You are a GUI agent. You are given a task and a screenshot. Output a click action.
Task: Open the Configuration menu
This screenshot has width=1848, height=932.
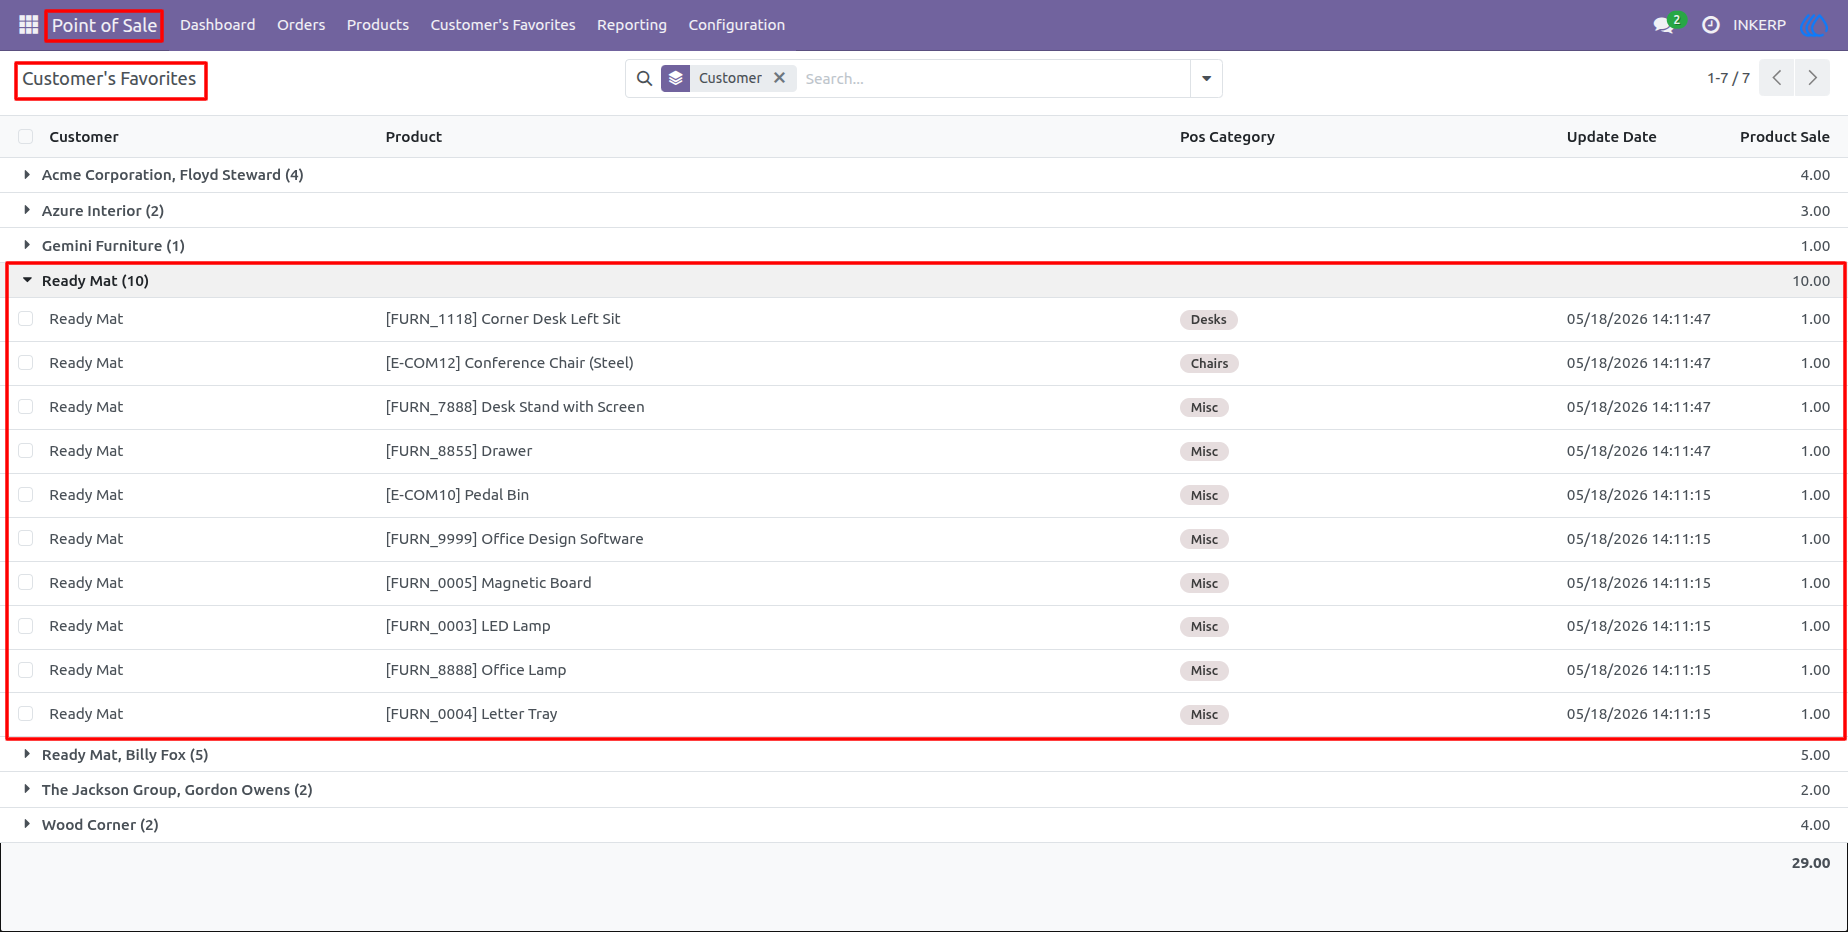736,25
